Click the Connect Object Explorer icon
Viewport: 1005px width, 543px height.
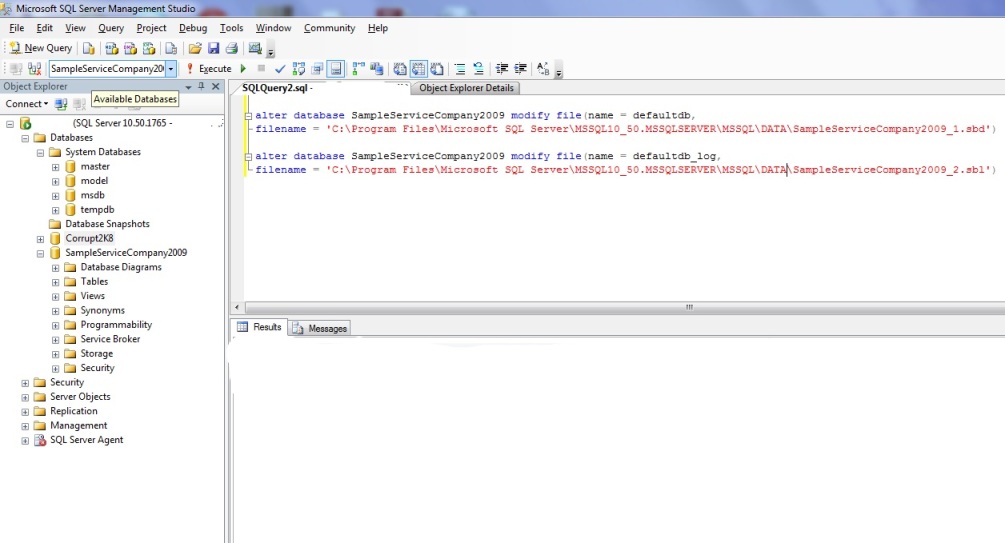coord(61,104)
